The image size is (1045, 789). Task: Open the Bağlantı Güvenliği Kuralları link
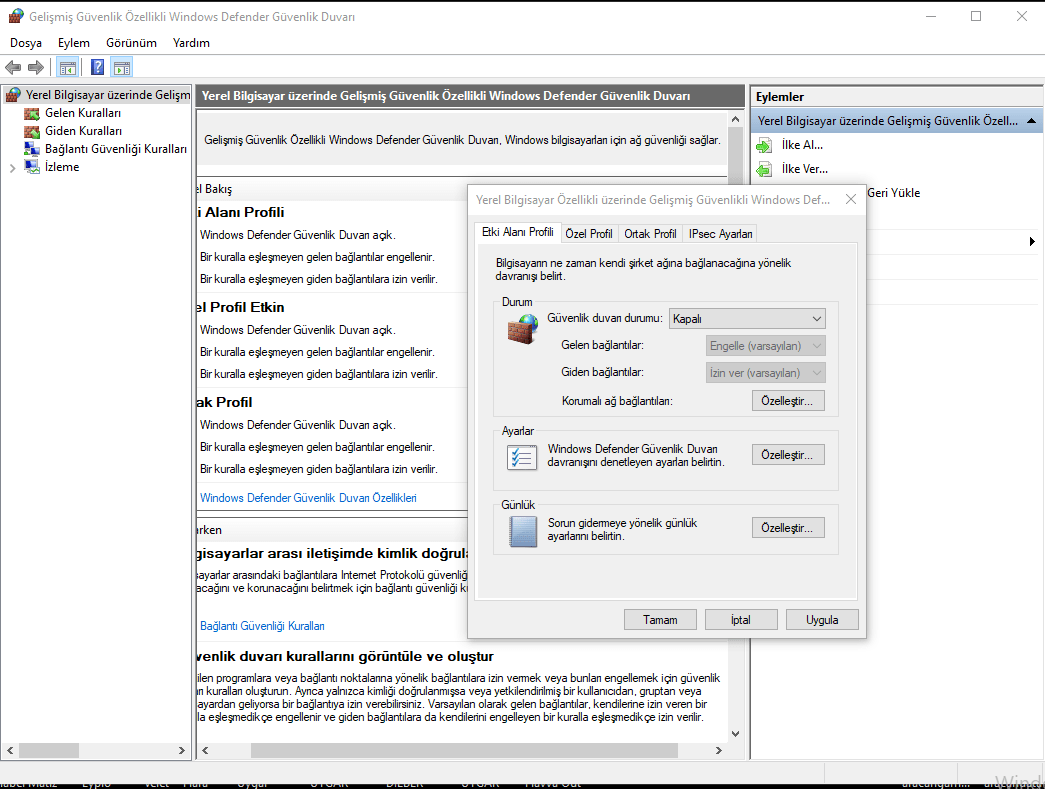pos(262,626)
